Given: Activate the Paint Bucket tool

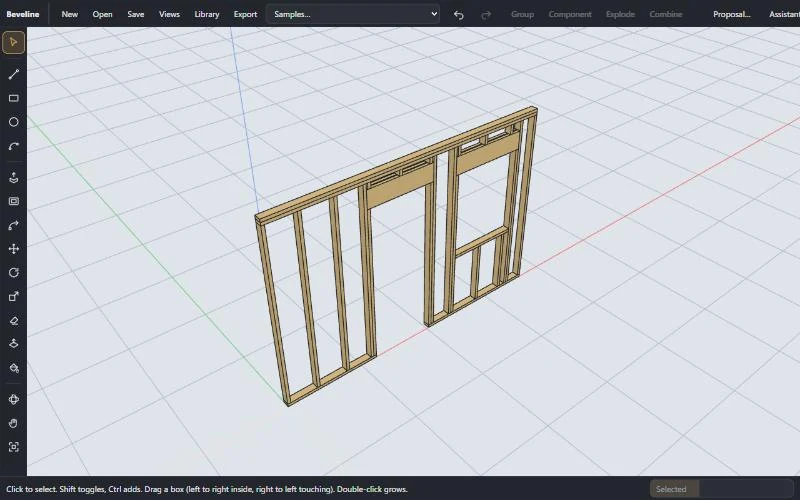Looking at the screenshot, I should pyautogui.click(x=13, y=368).
